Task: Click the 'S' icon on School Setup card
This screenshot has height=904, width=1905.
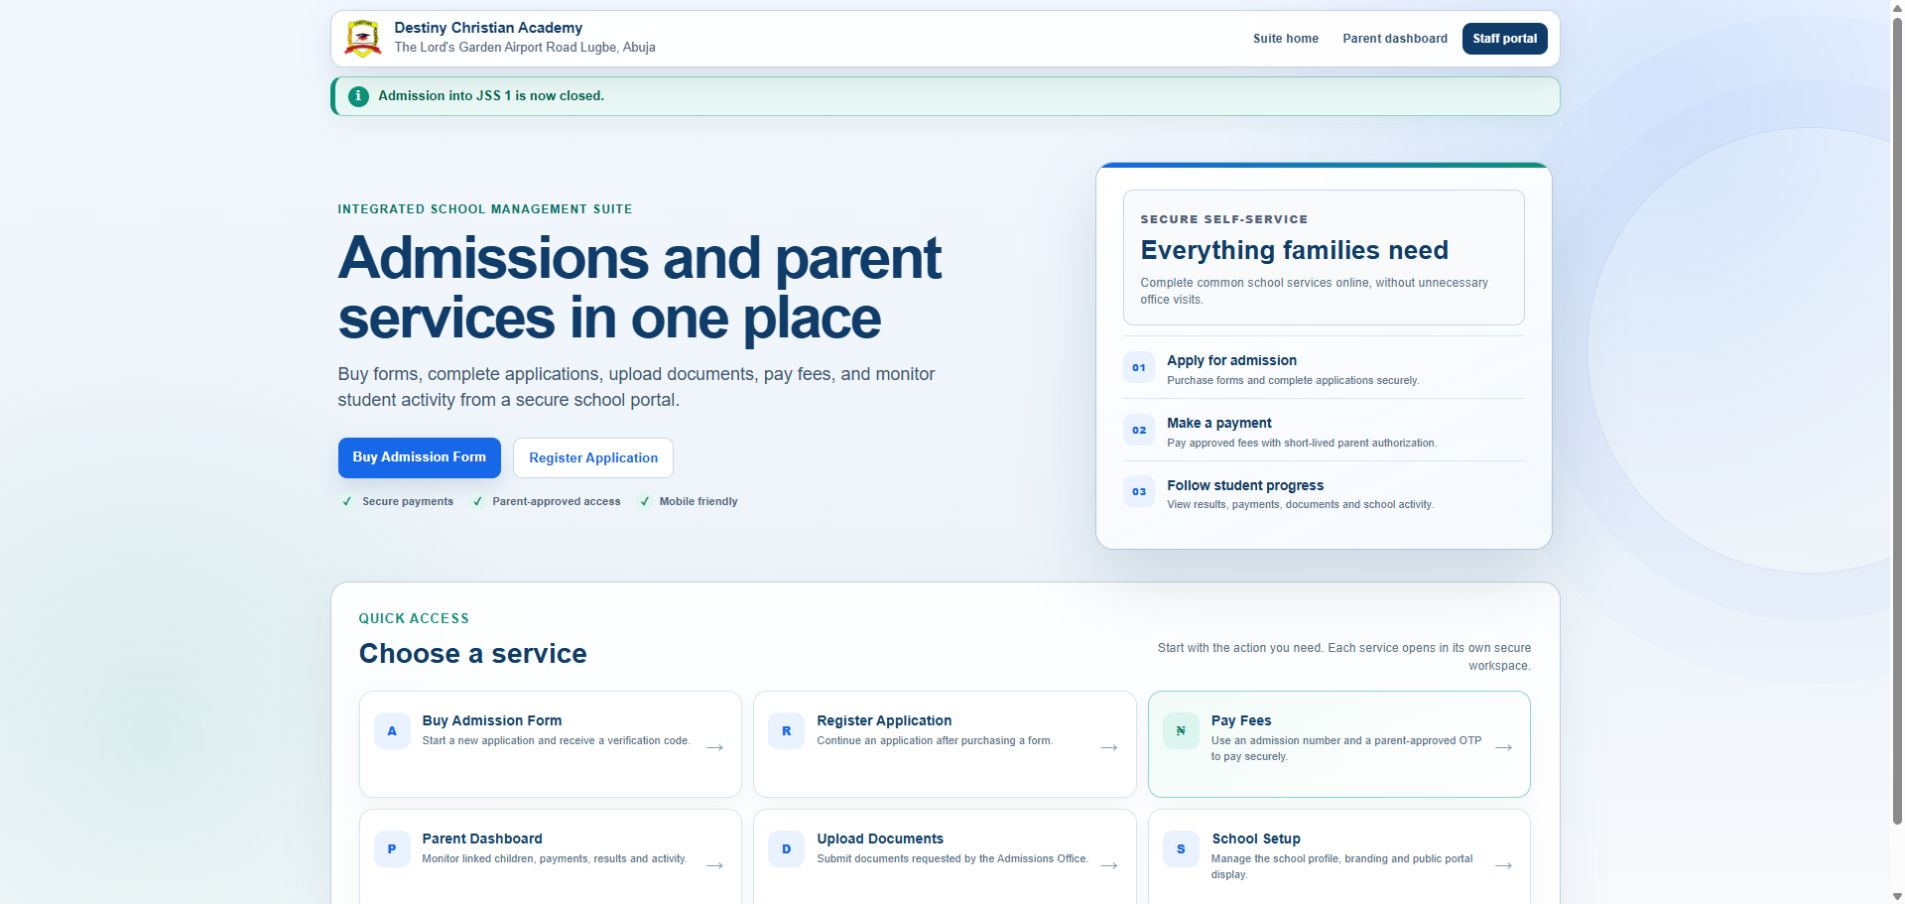Action: [1181, 849]
